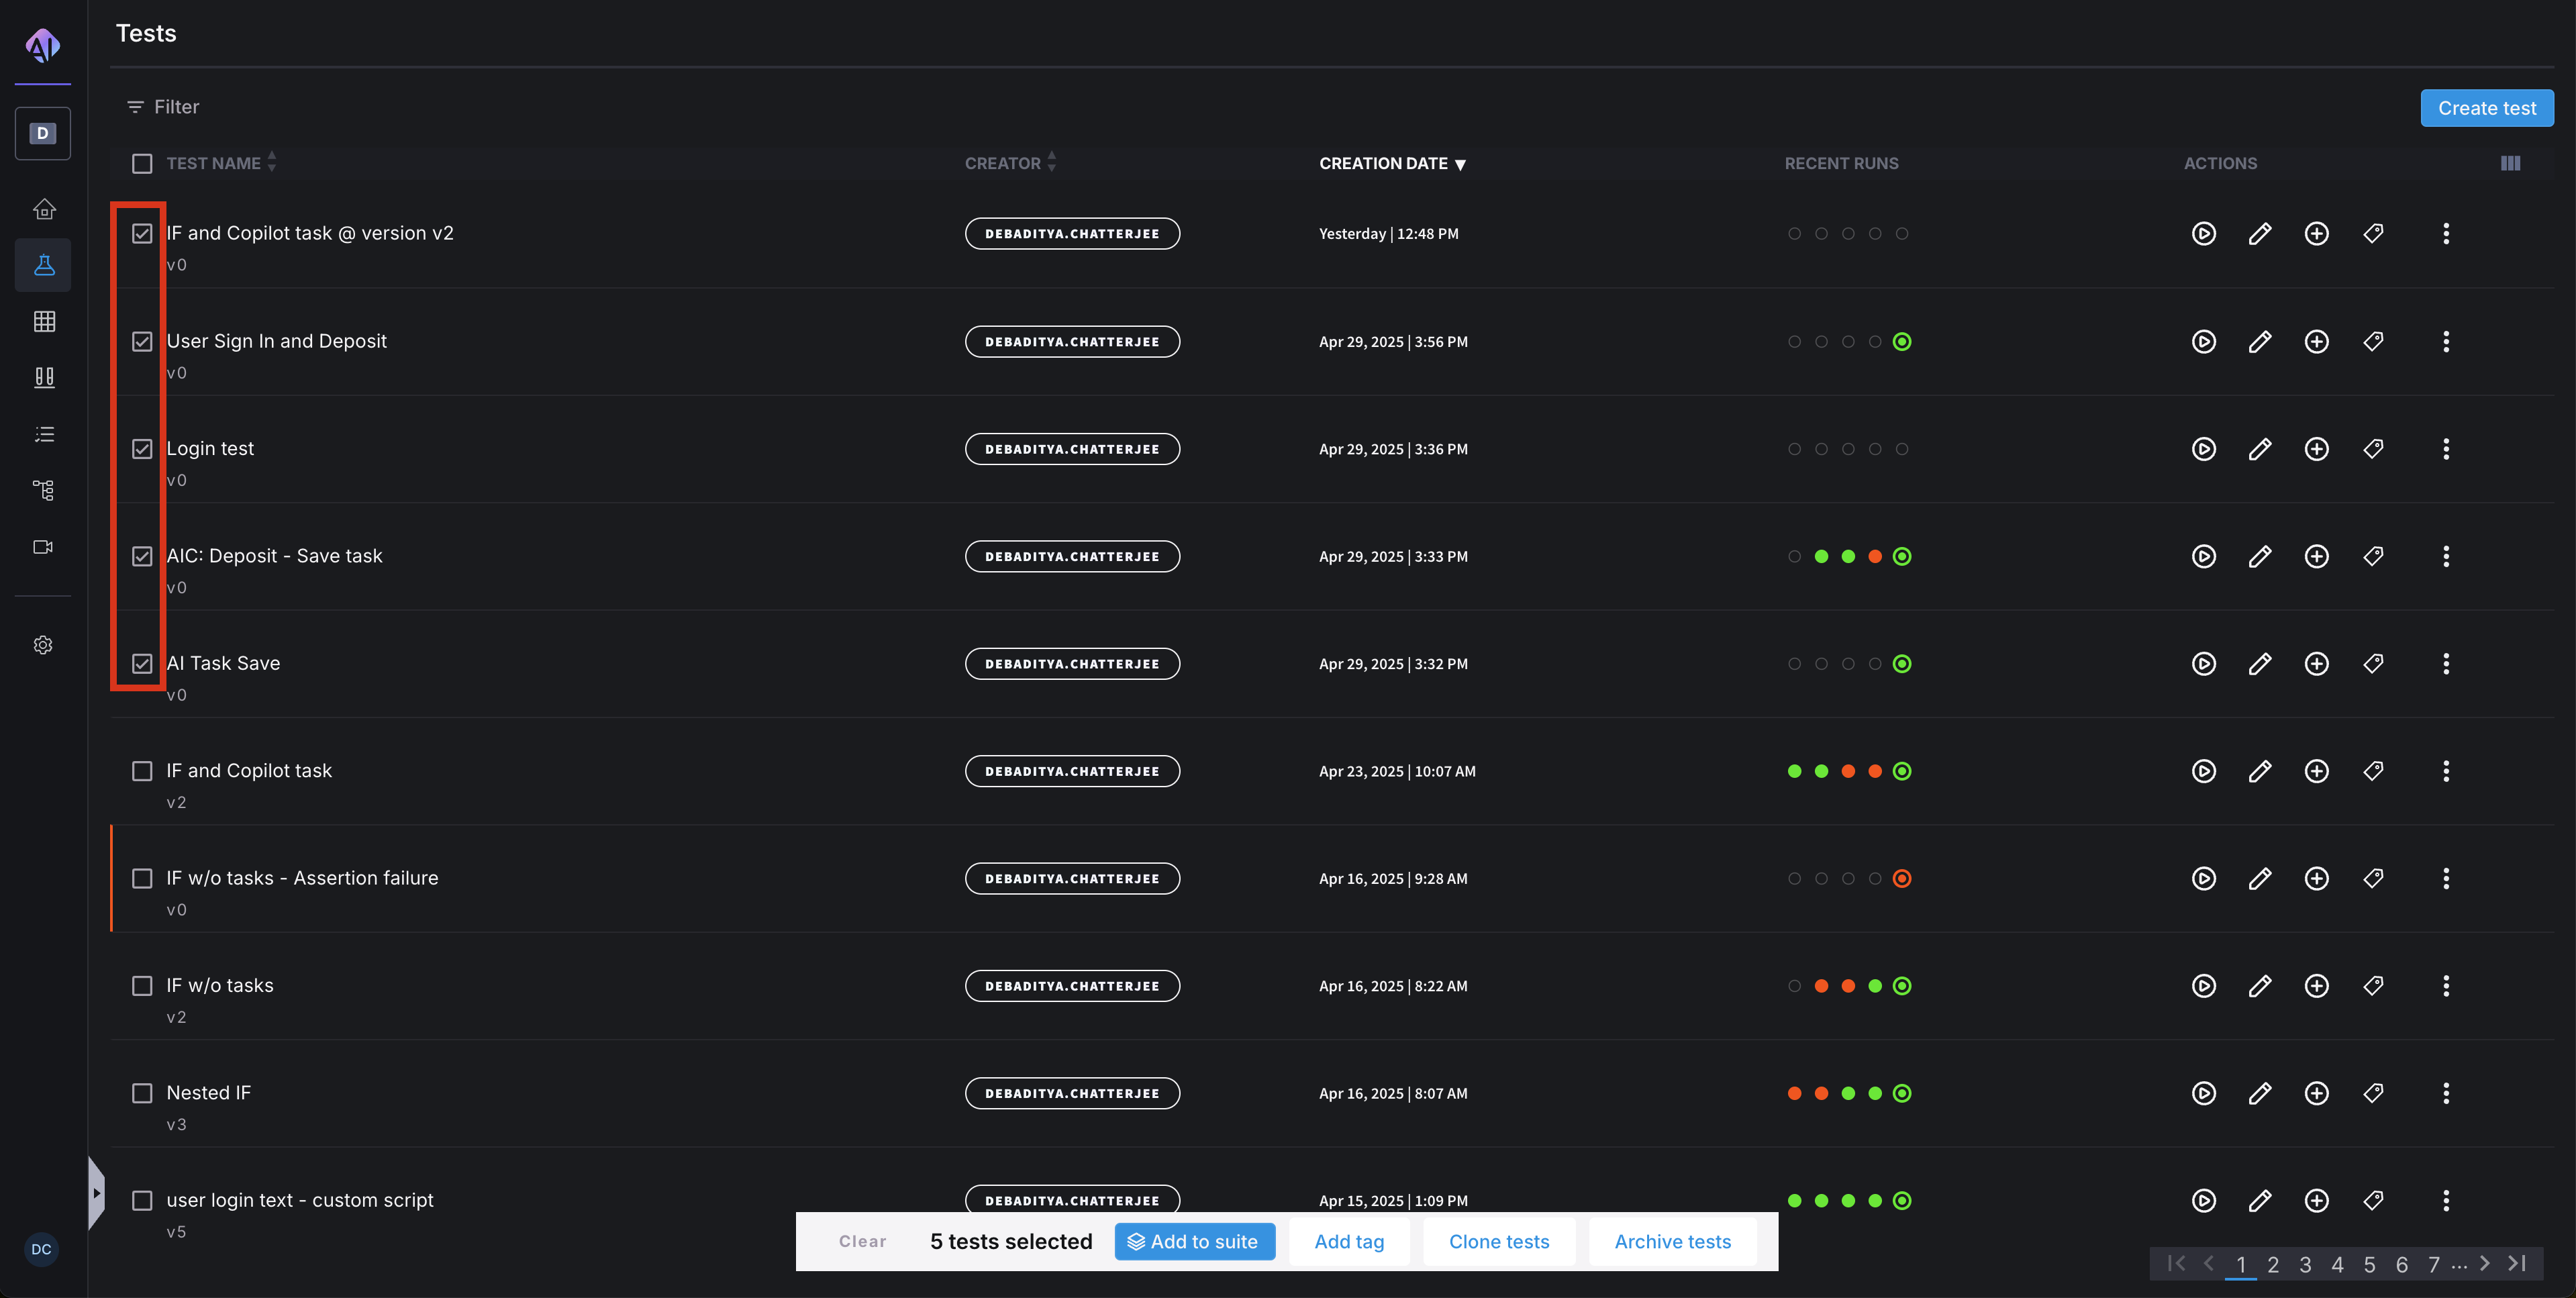Click the run icon for the Login test row
This screenshot has height=1298, width=2576.
click(x=2203, y=449)
